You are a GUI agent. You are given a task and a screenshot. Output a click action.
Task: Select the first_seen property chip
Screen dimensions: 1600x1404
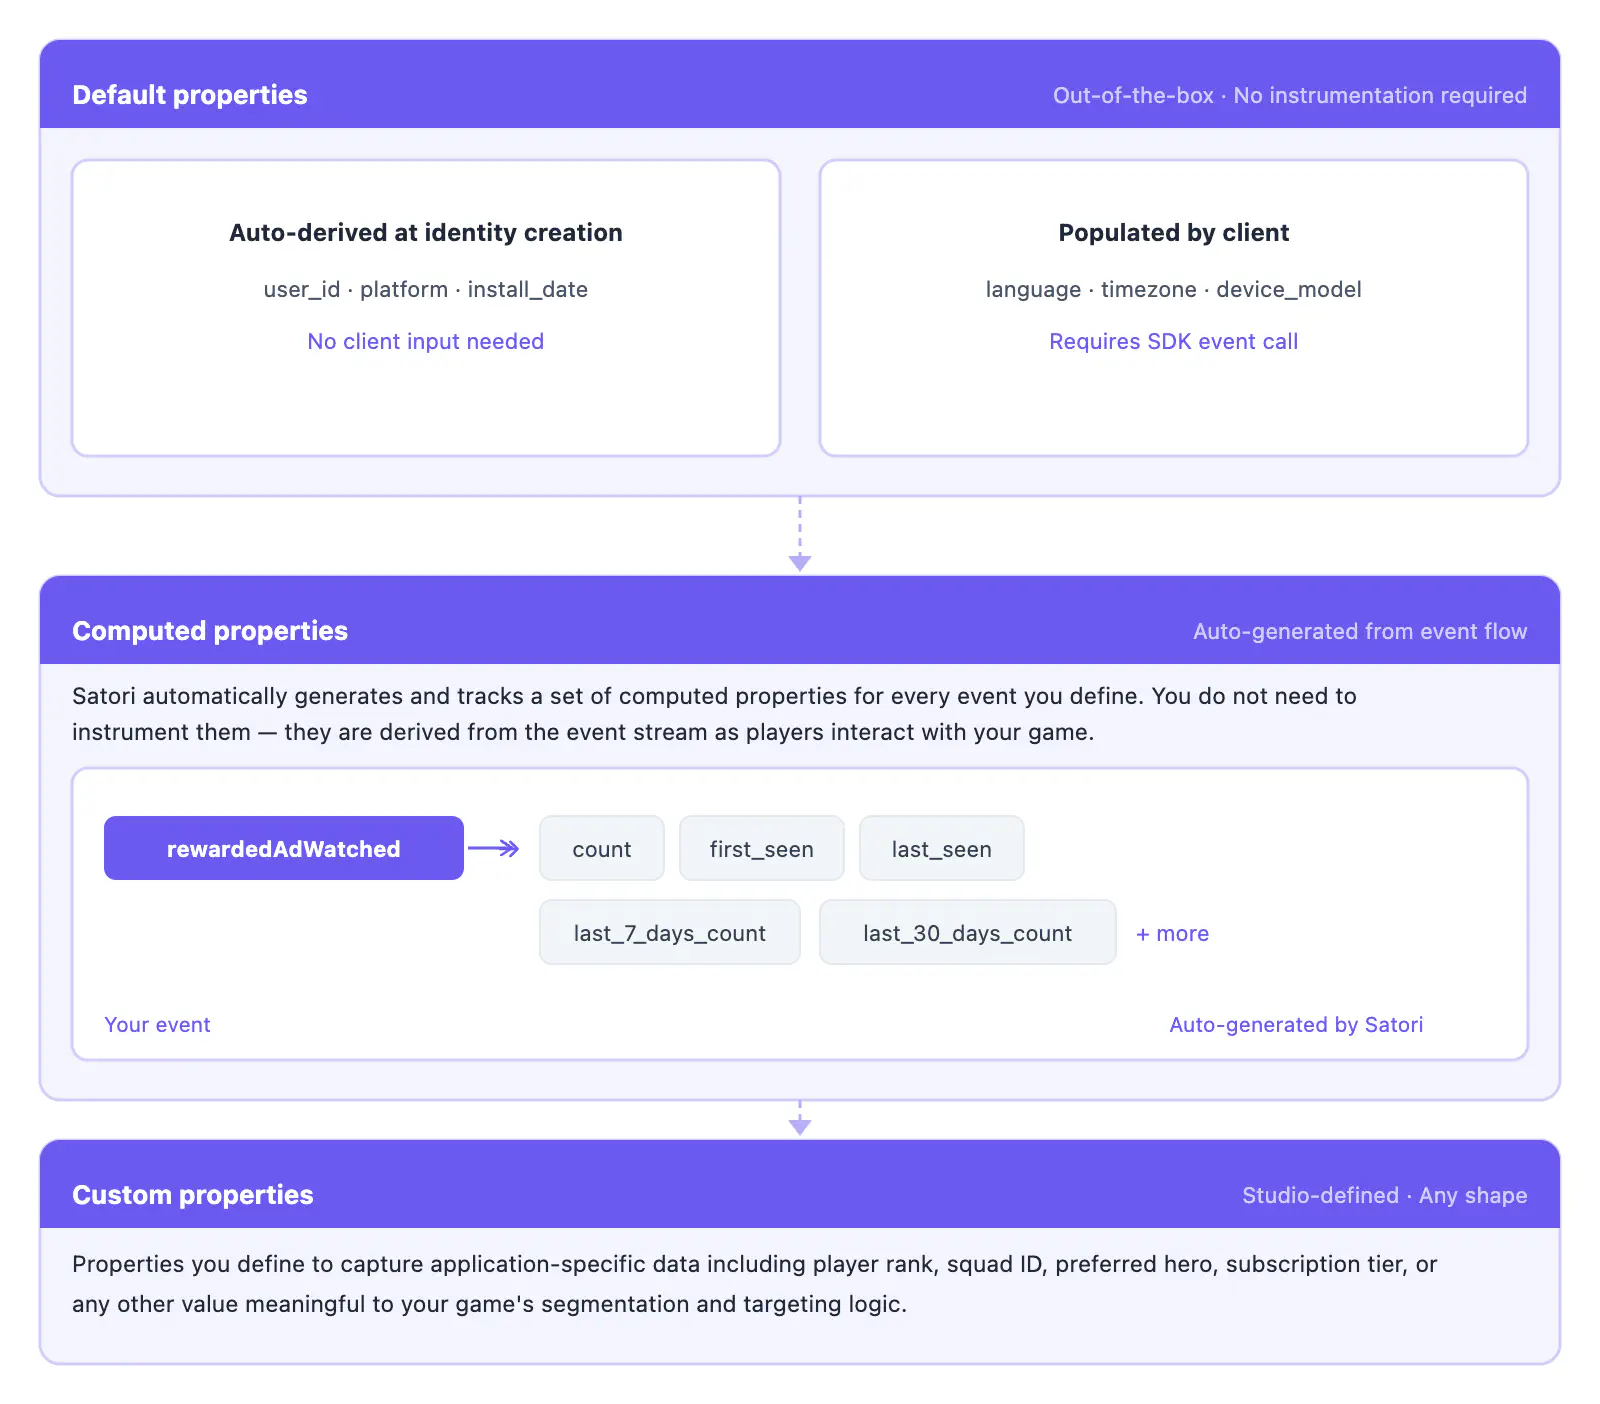pos(761,849)
